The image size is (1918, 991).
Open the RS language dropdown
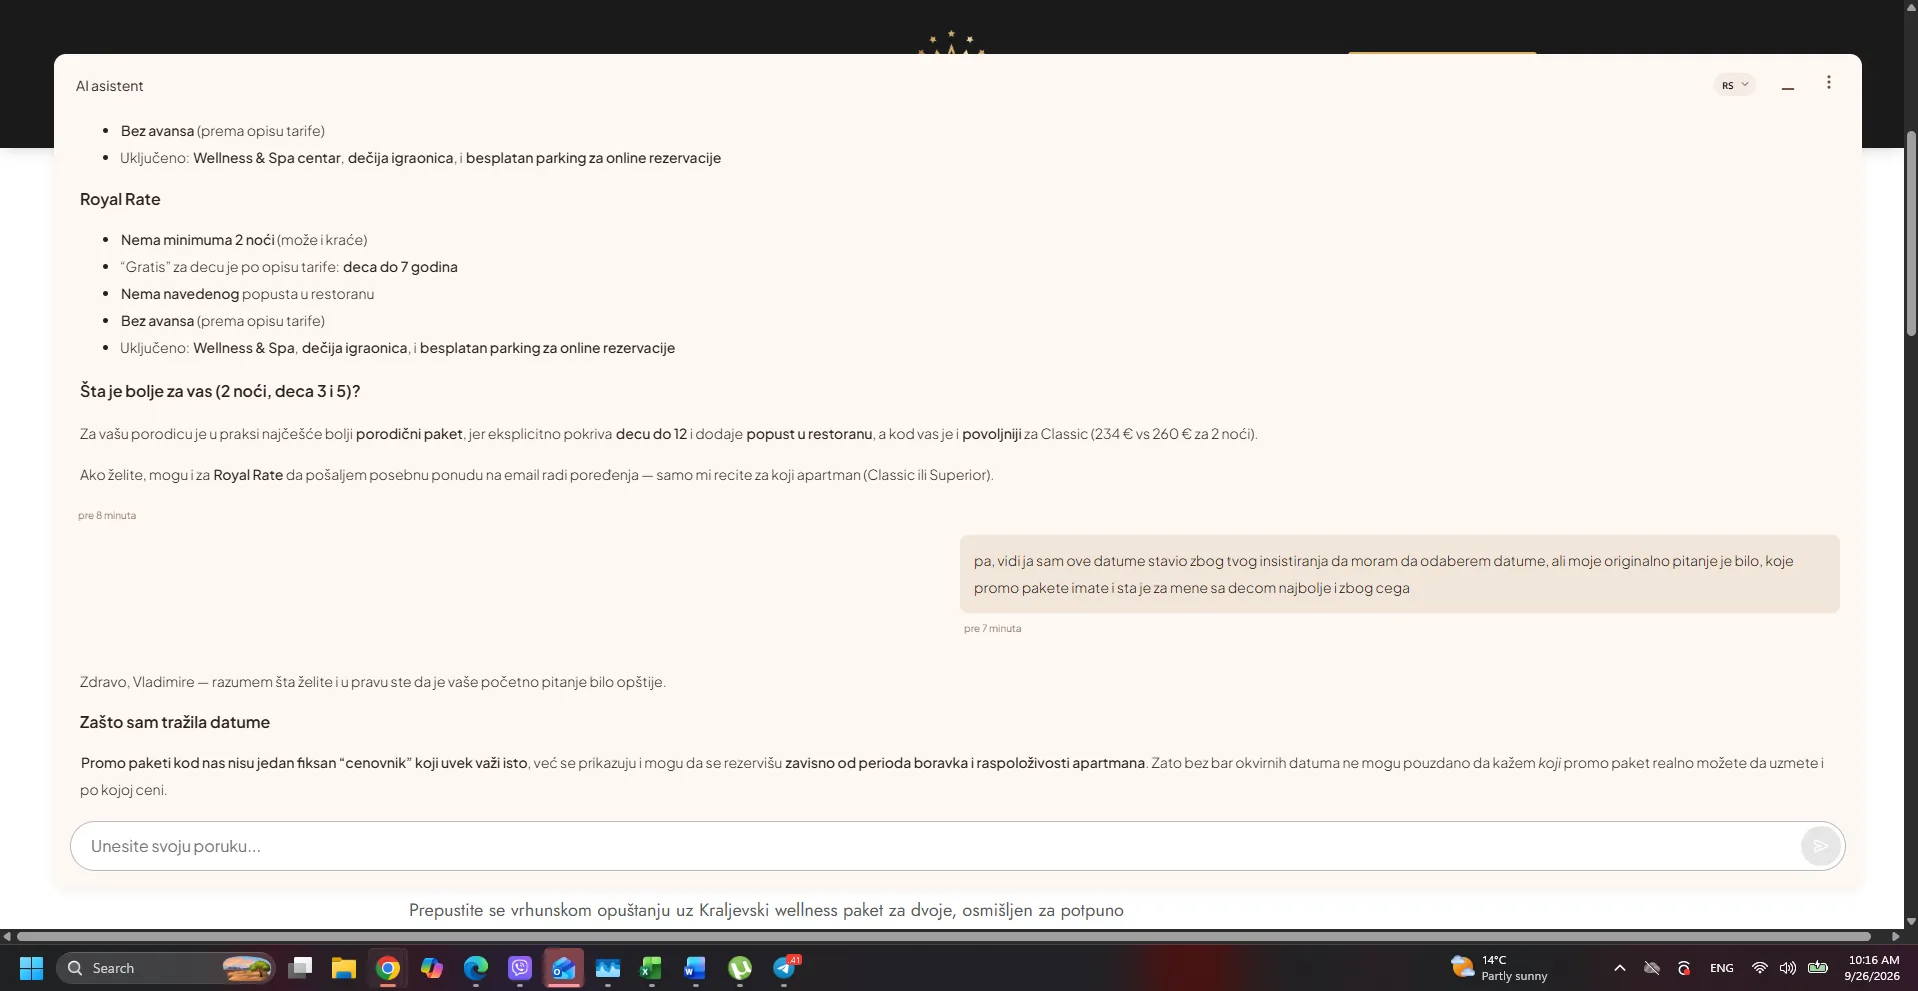pyautogui.click(x=1734, y=85)
